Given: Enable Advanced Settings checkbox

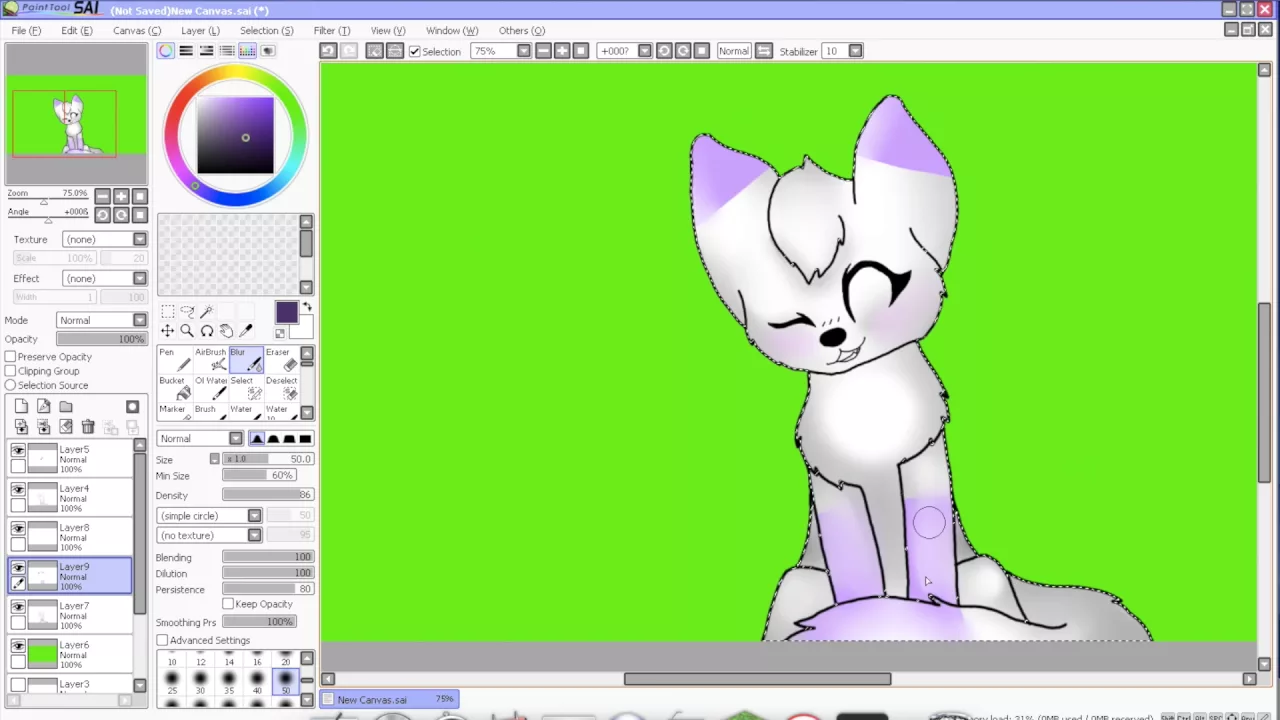Looking at the screenshot, I should pos(162,640).
